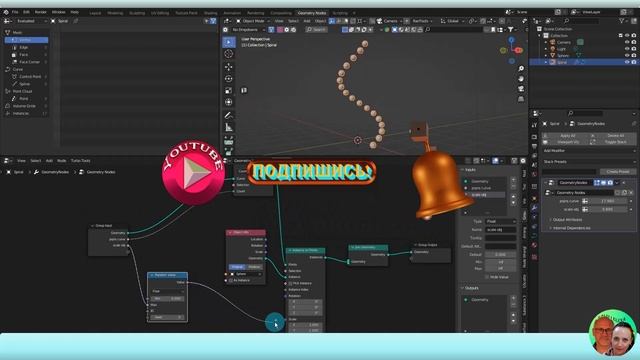Click the Viewport Vis button
640x360 pixels.
point(565,142)
